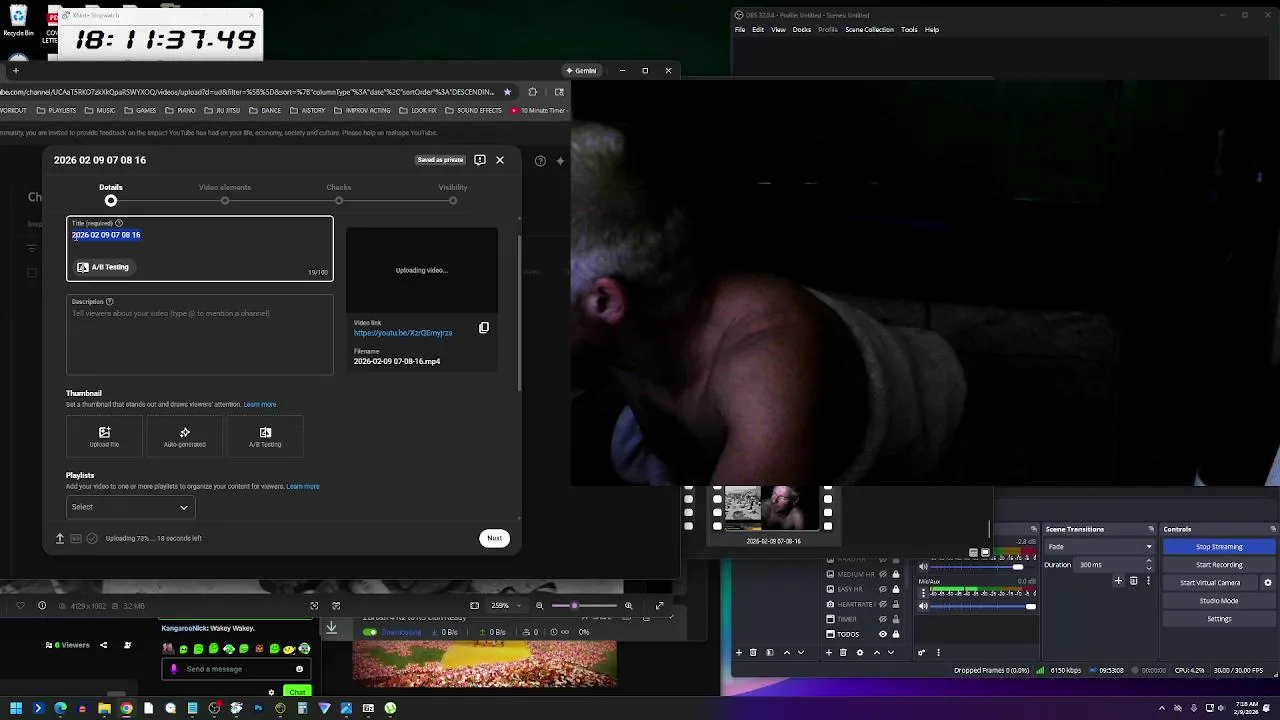Click the A/B Testing button under title
This screenshot has width=1280, height=720.
[x=103, y=267]
